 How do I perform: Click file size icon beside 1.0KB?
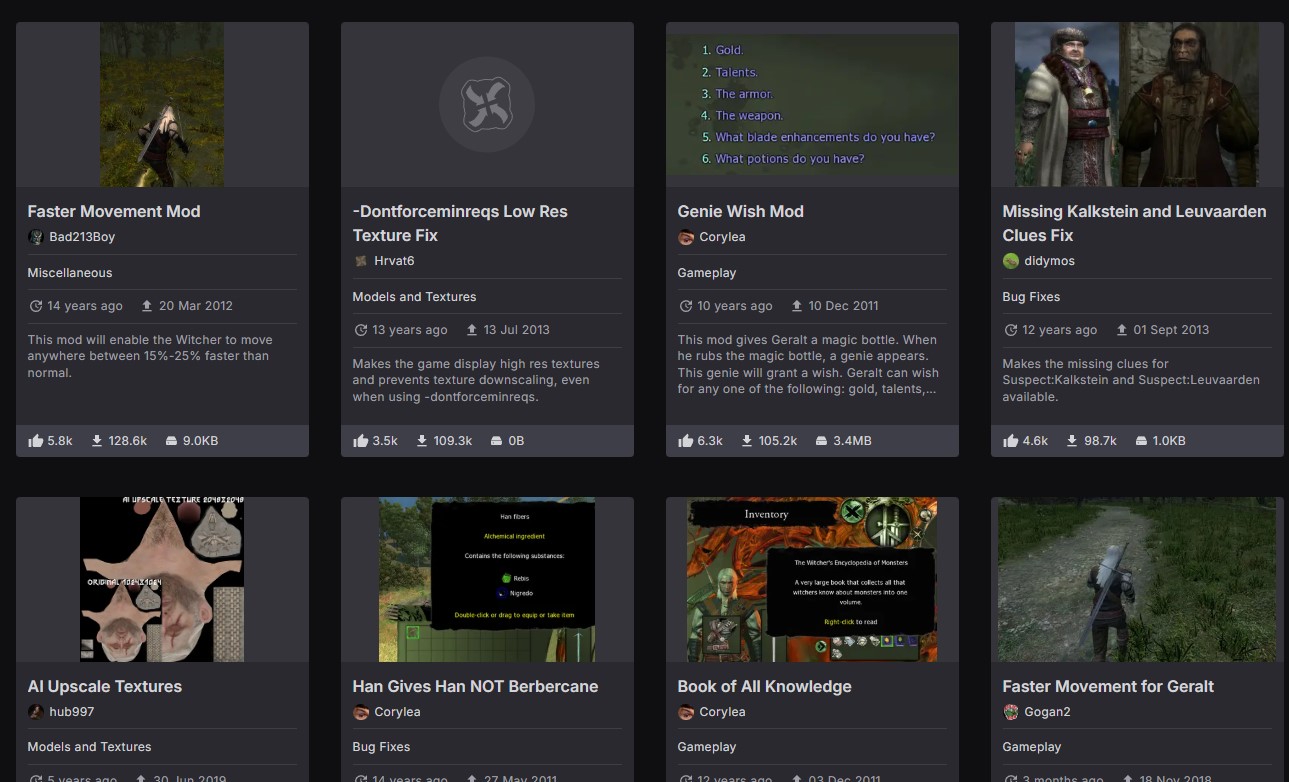click(1139, 441)
